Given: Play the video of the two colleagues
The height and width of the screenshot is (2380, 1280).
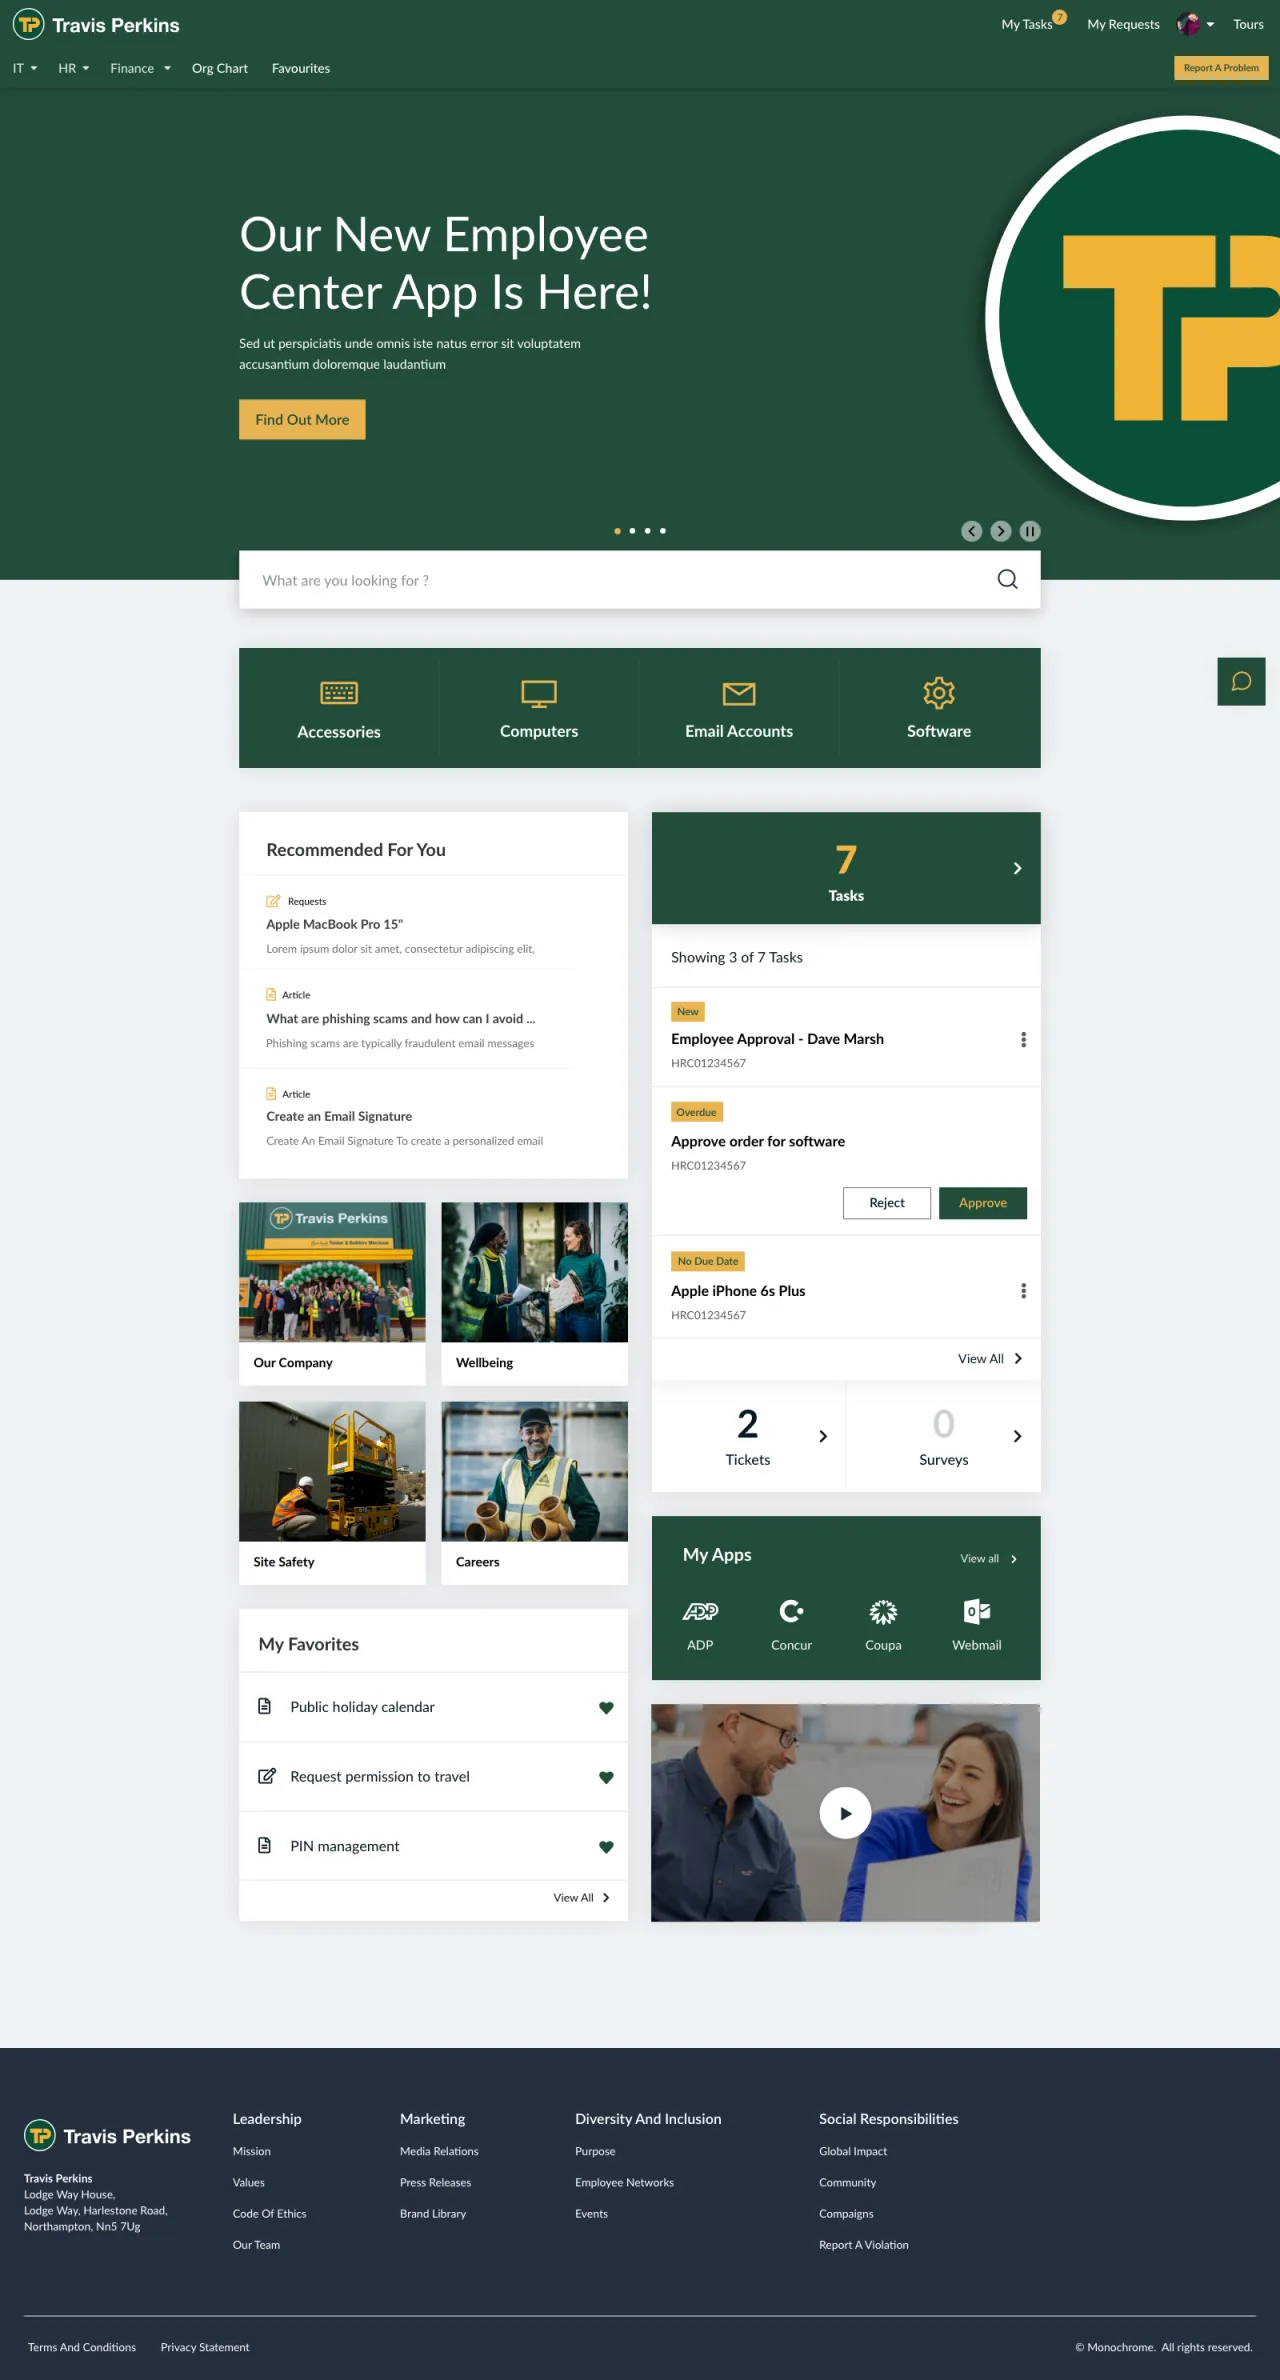Looking at the screenshot, I should 845,1813.
